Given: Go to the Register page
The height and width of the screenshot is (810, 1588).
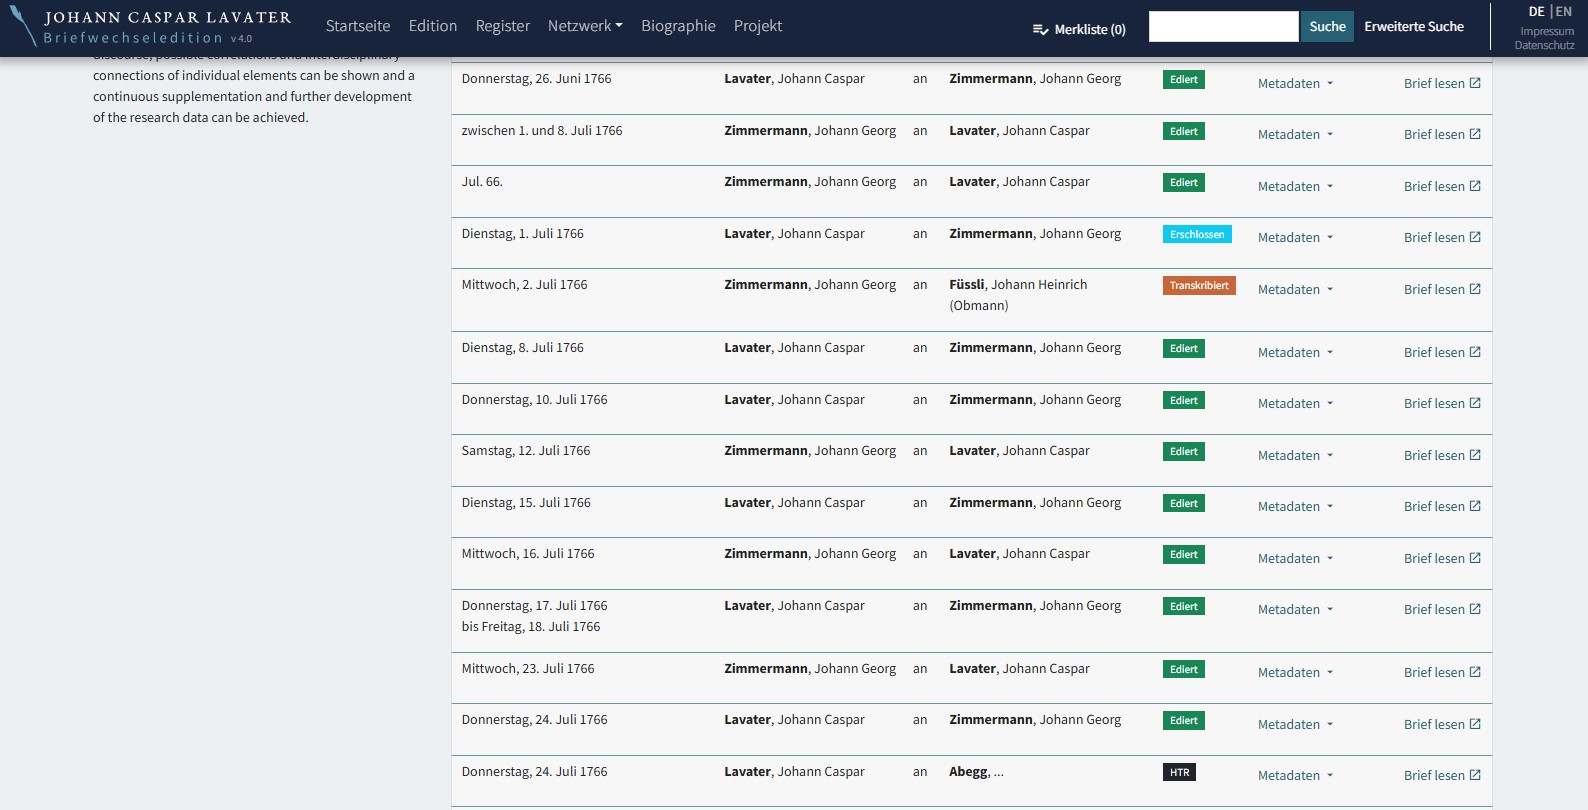Looking at the screenshot, I should [502, 26].
